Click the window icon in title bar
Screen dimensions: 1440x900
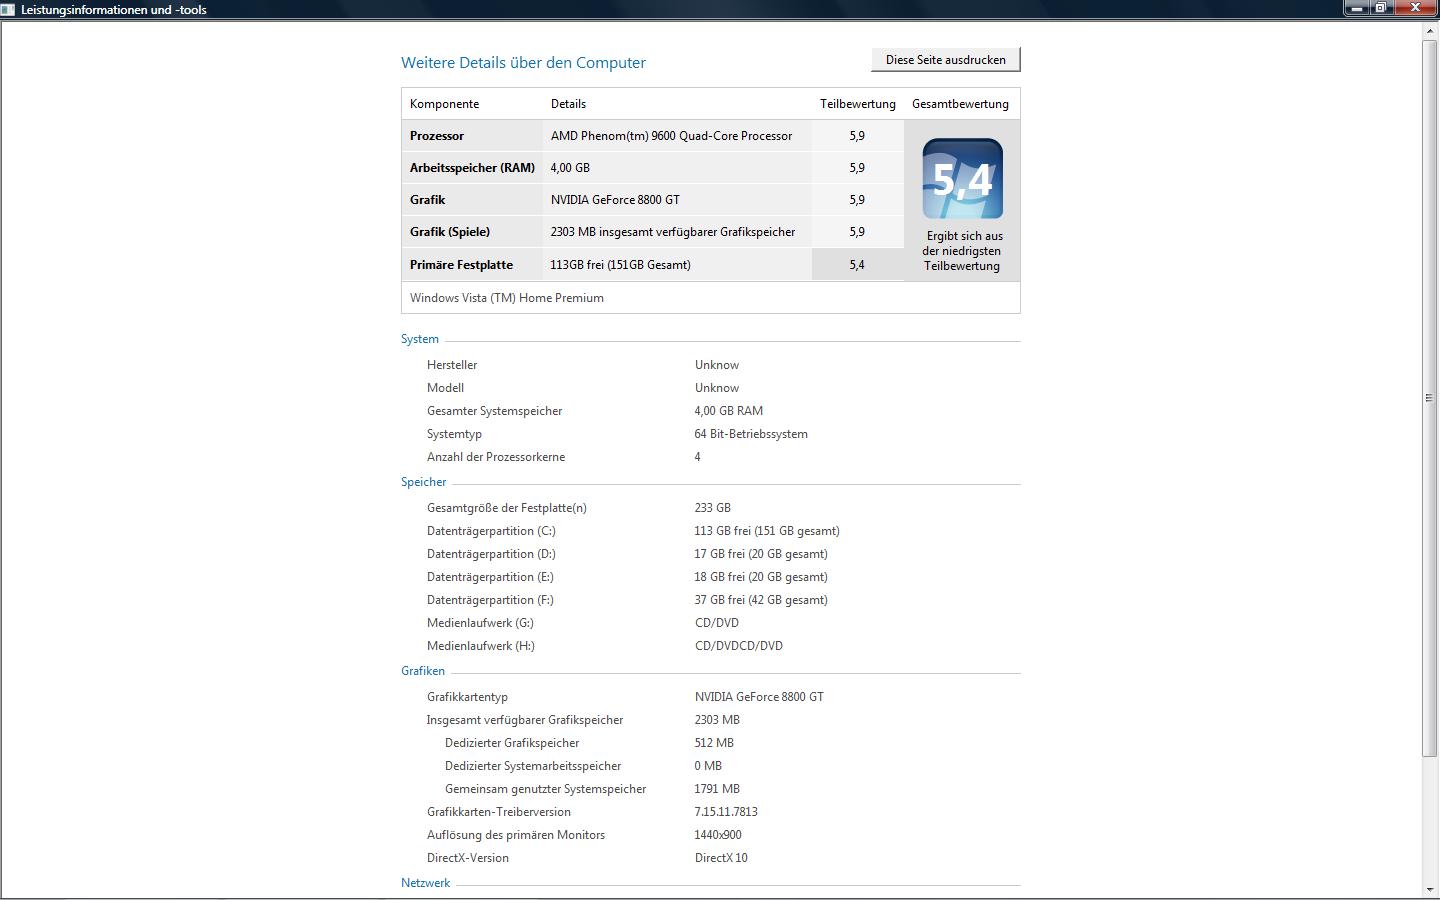pos(8,9)
